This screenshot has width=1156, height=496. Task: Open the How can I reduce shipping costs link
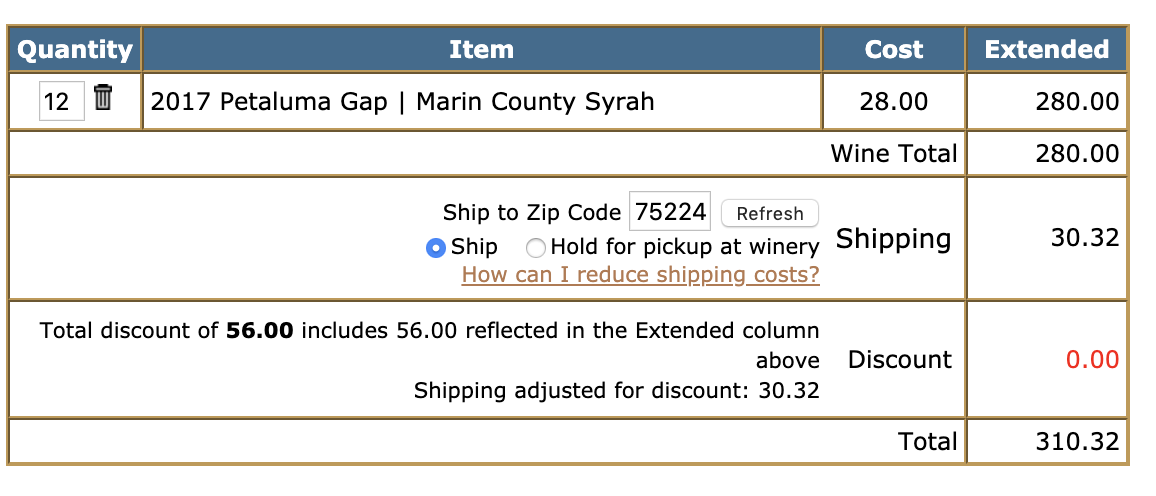point(641,275)
